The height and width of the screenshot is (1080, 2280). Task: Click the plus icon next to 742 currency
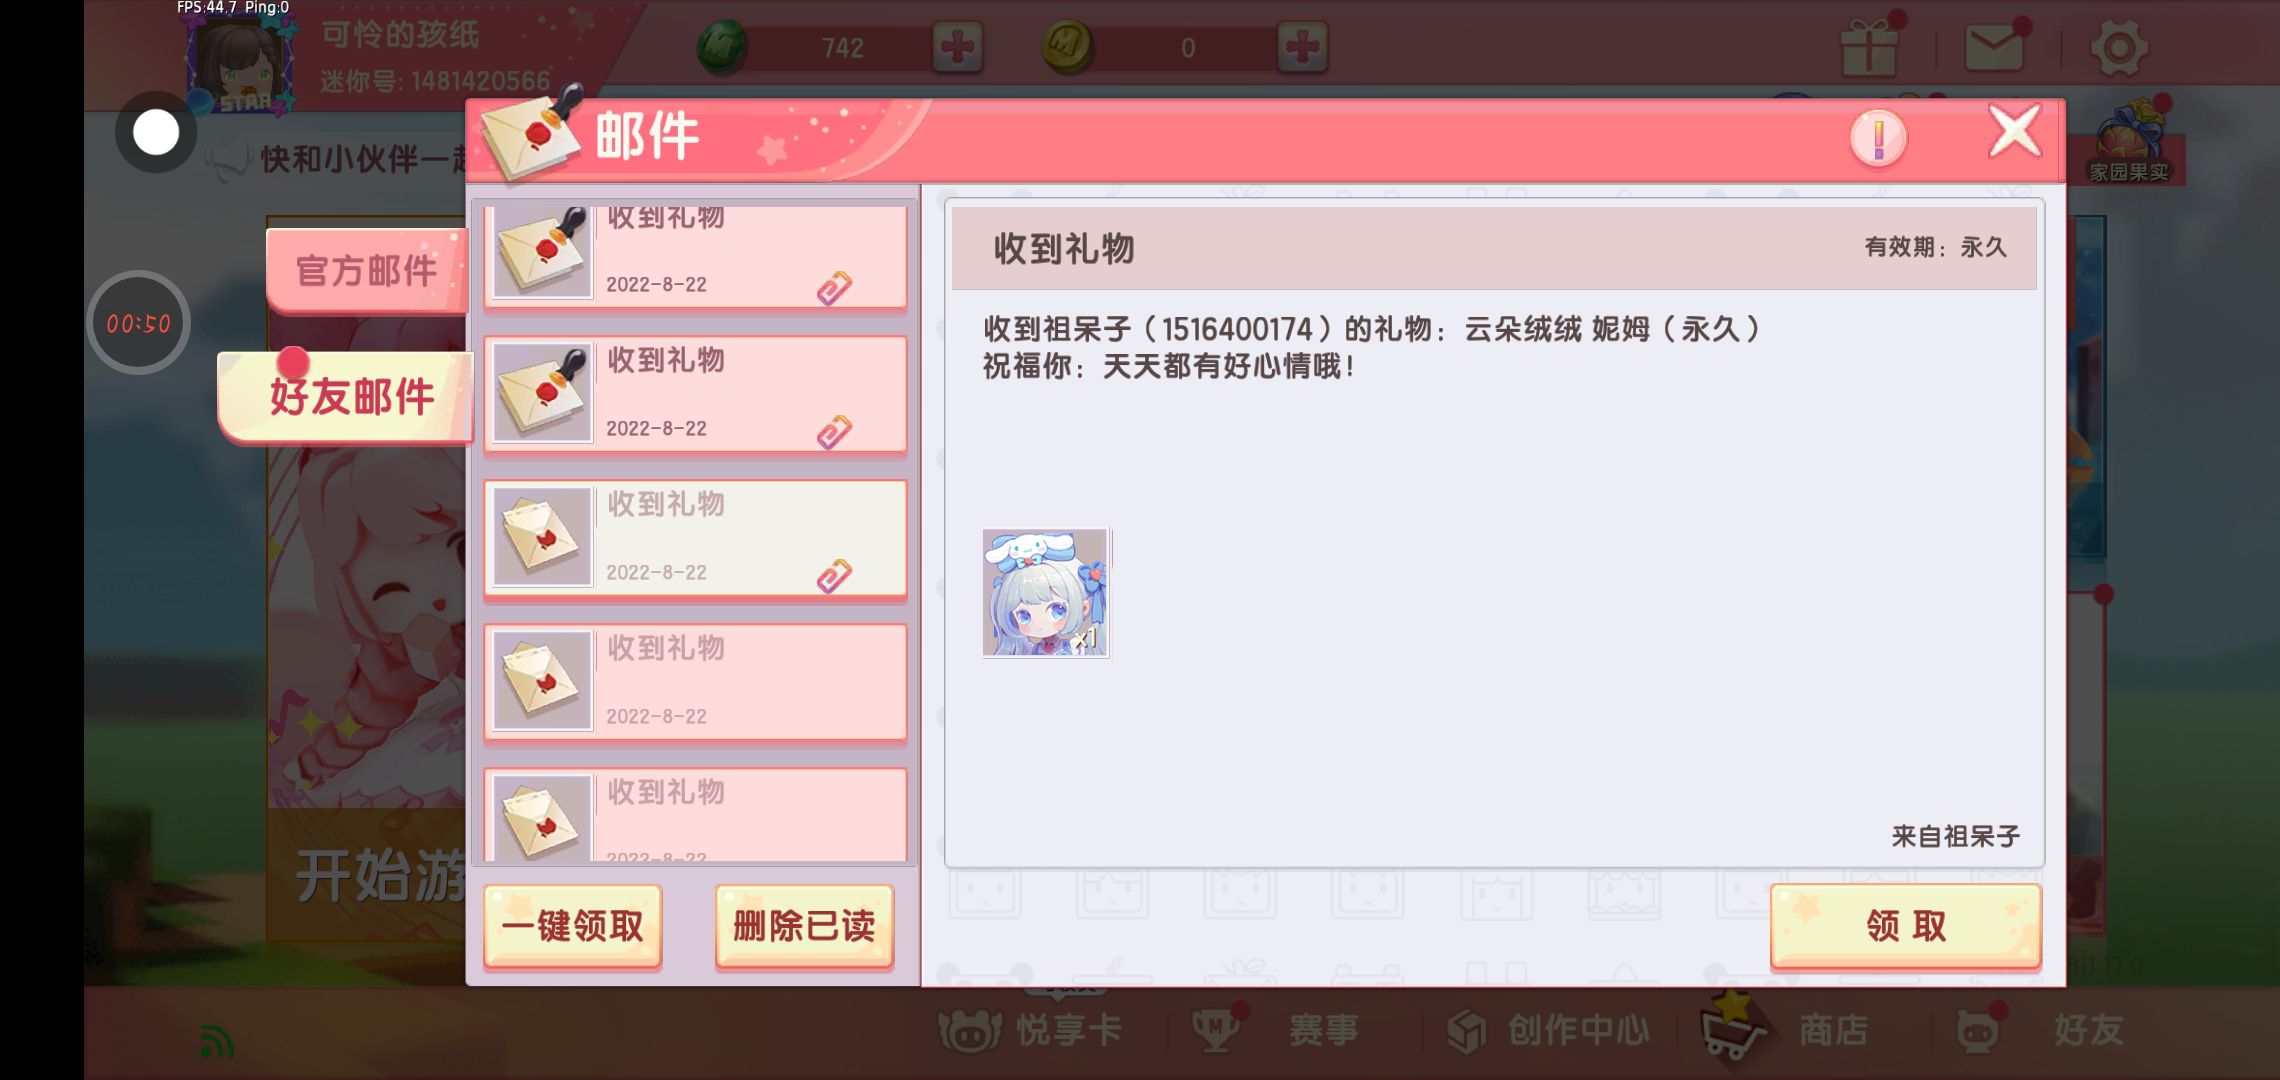(957, 47)
